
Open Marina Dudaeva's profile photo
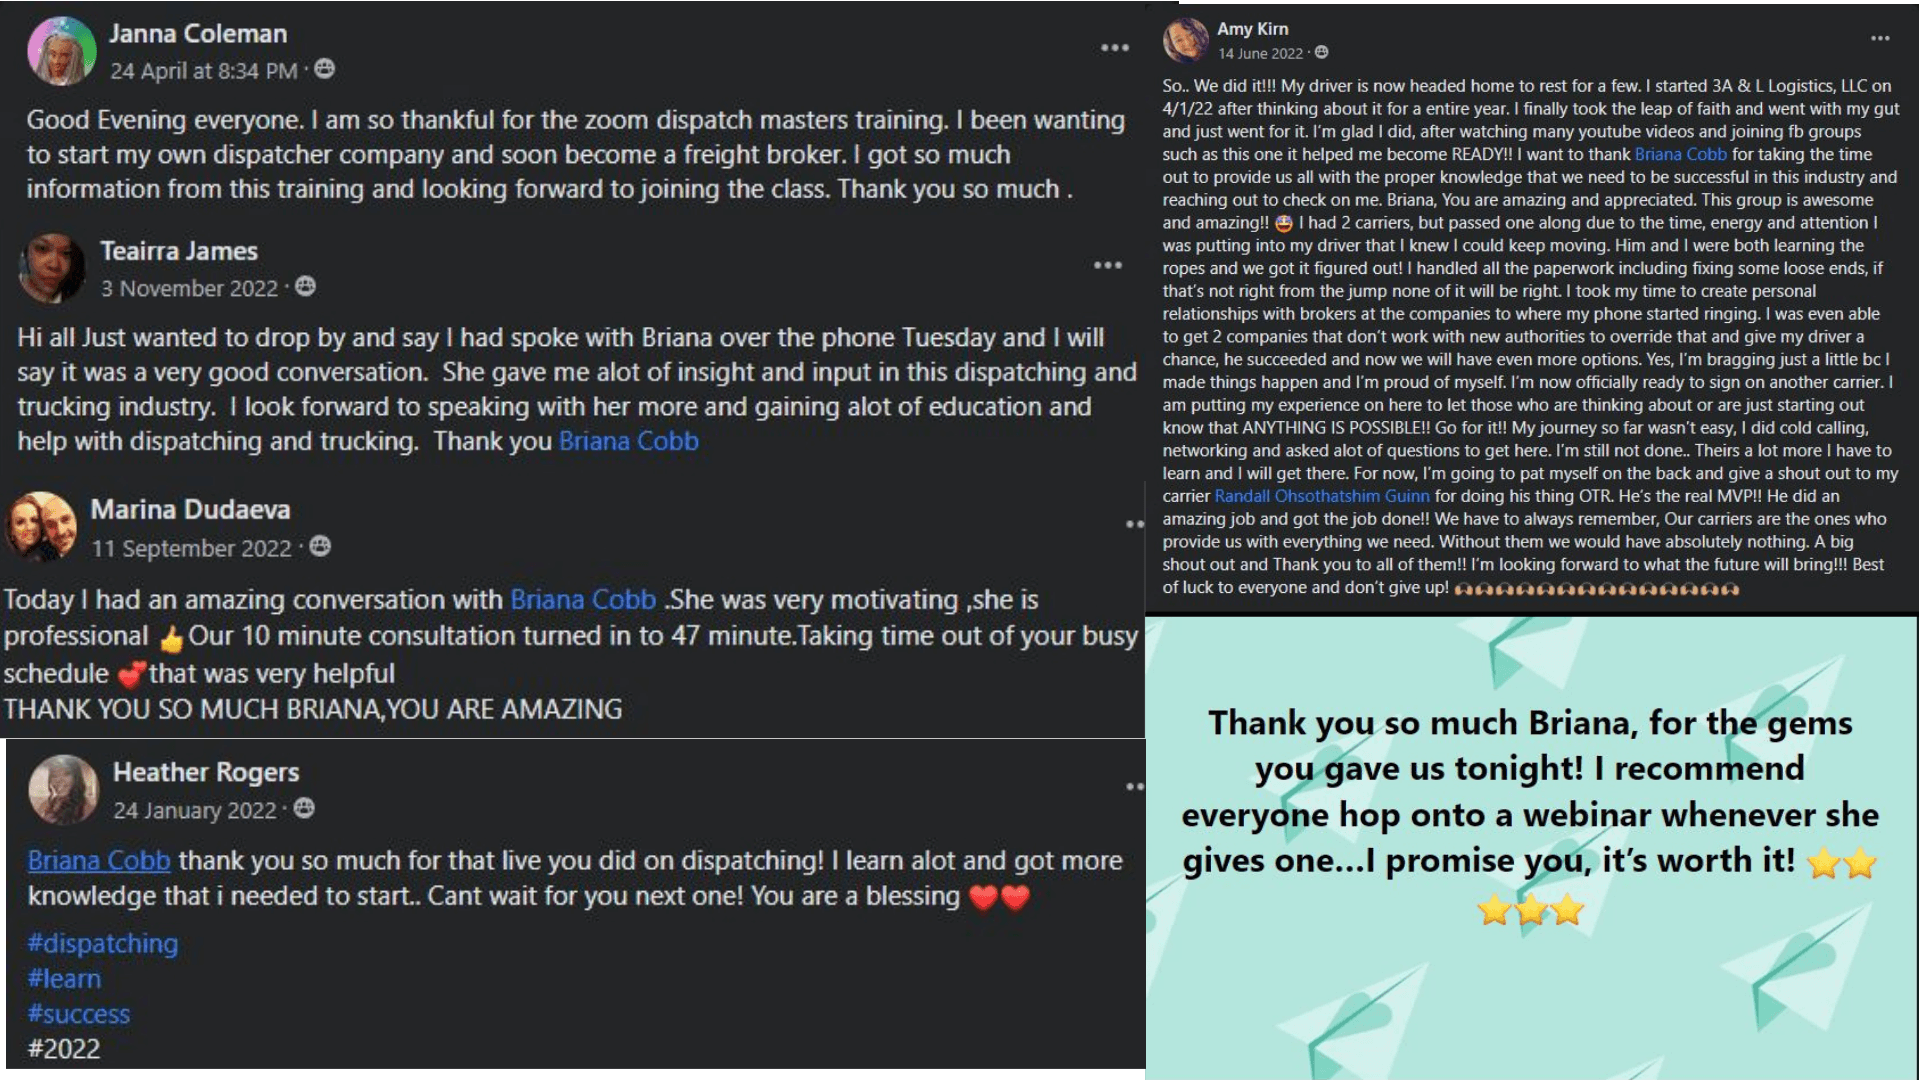(41, 527)
